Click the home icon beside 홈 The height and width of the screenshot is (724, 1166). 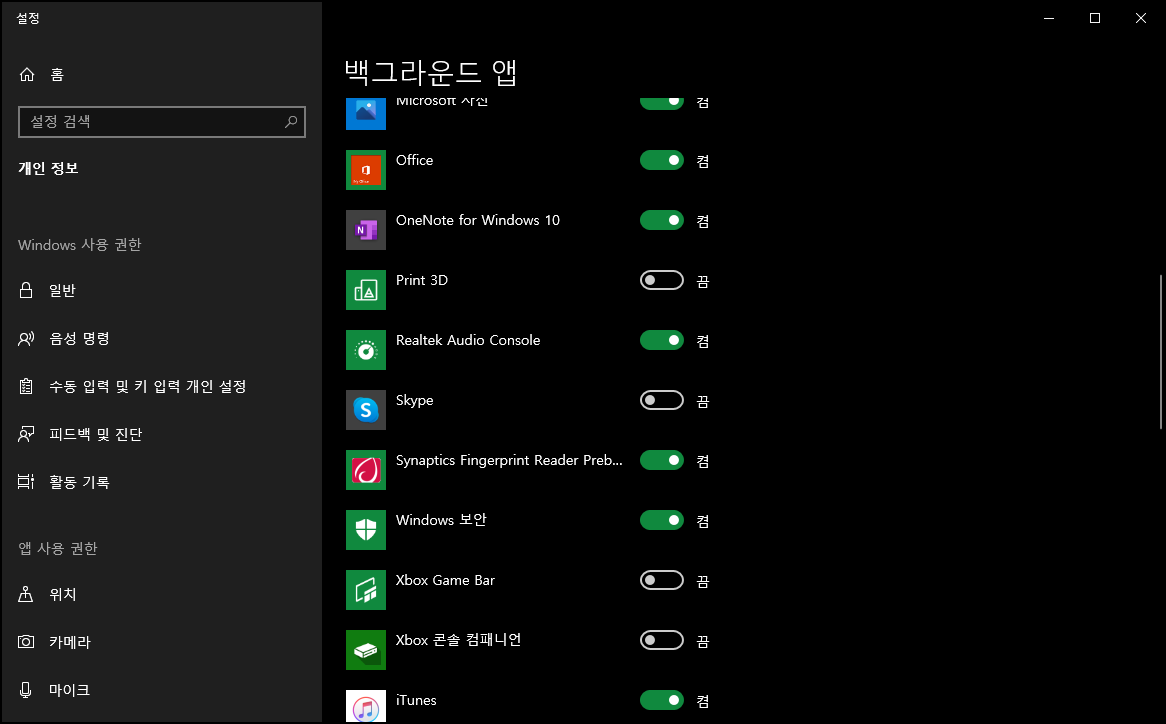click(27, 74)
